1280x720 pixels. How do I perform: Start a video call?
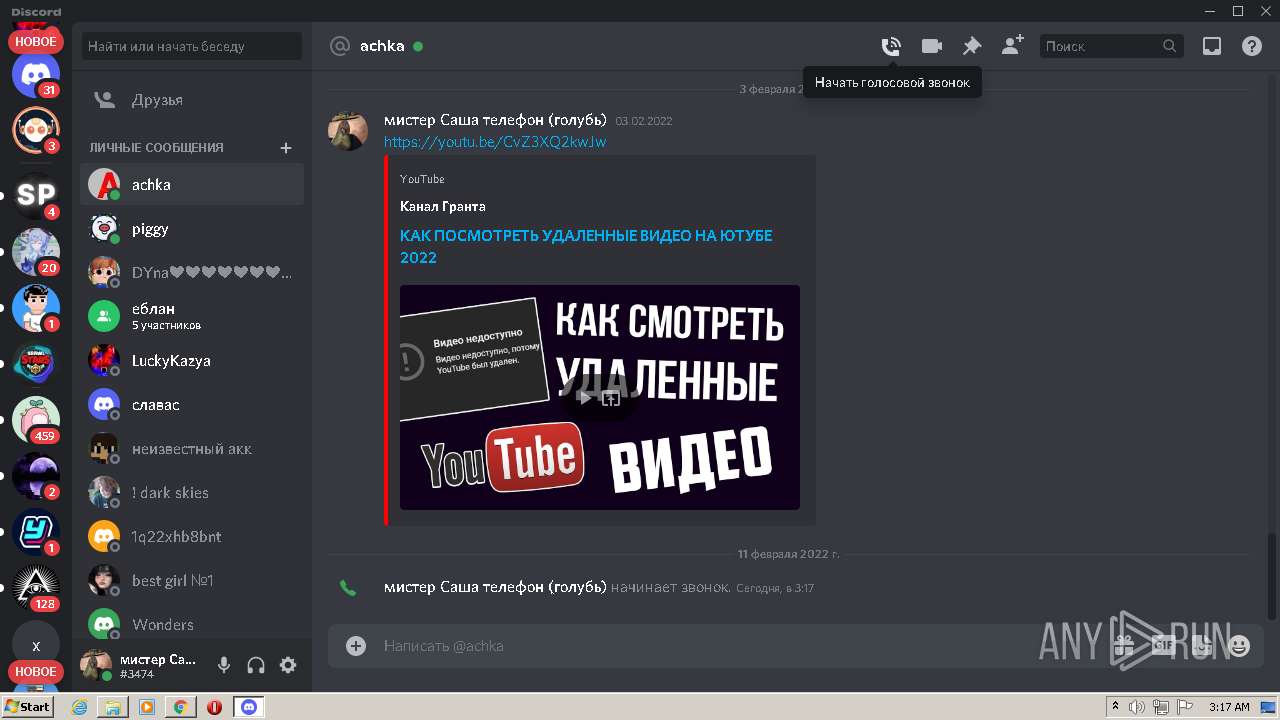tap(932, 46)
